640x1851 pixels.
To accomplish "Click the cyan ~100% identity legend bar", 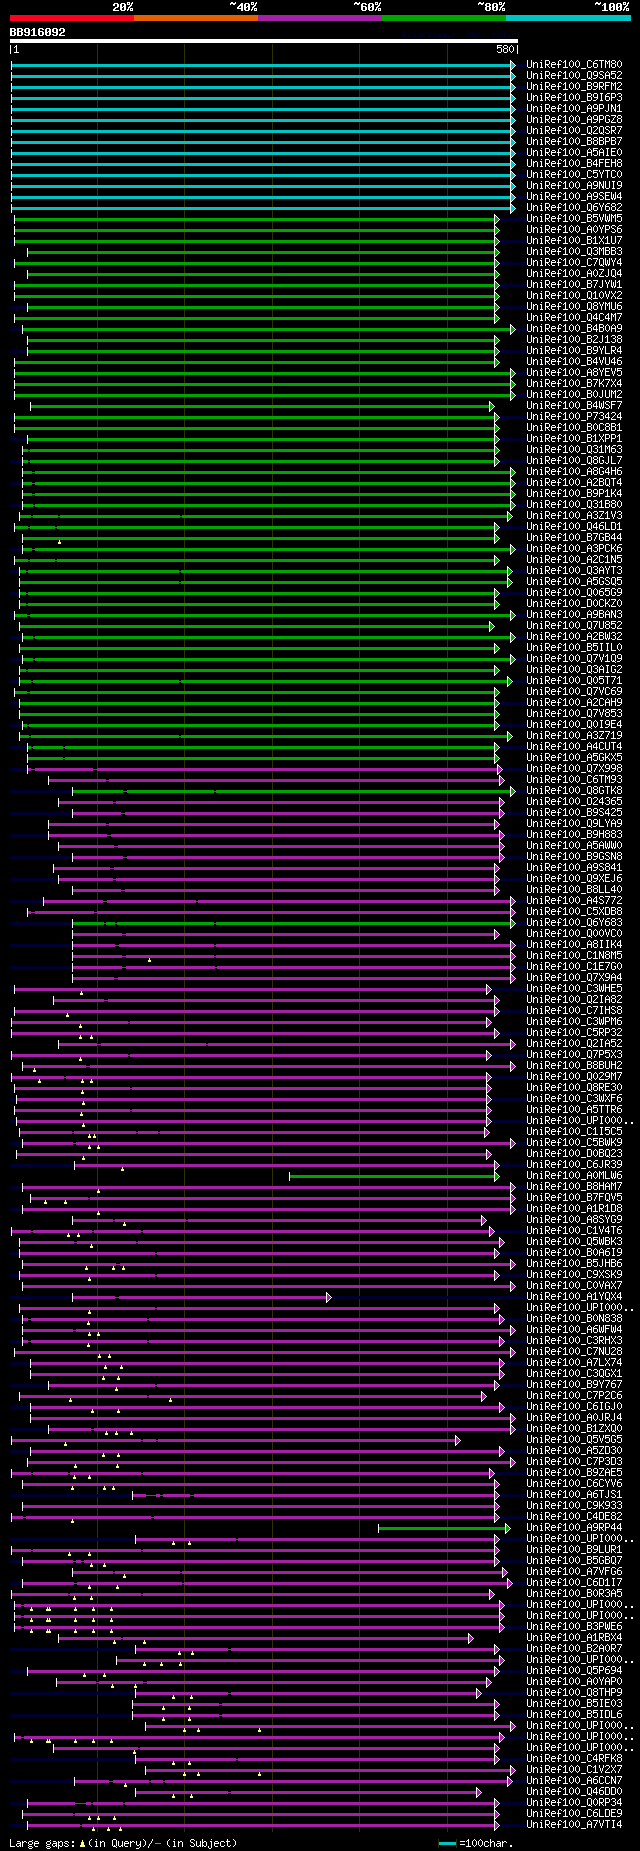I will pyautogui.click(x=568, y=18).
